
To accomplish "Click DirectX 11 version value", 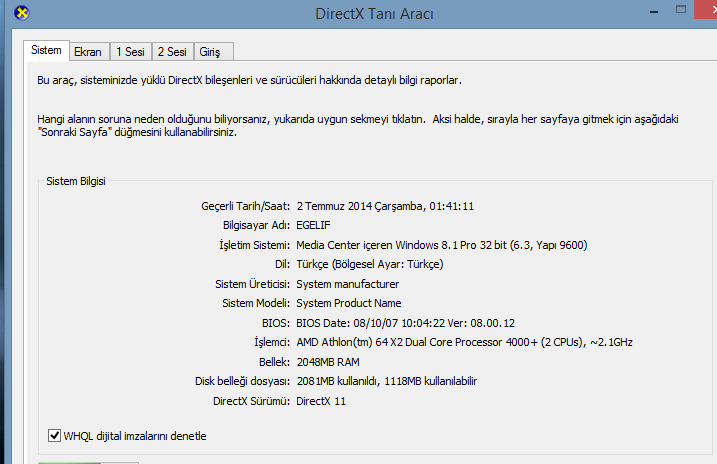I will (321, 401).
